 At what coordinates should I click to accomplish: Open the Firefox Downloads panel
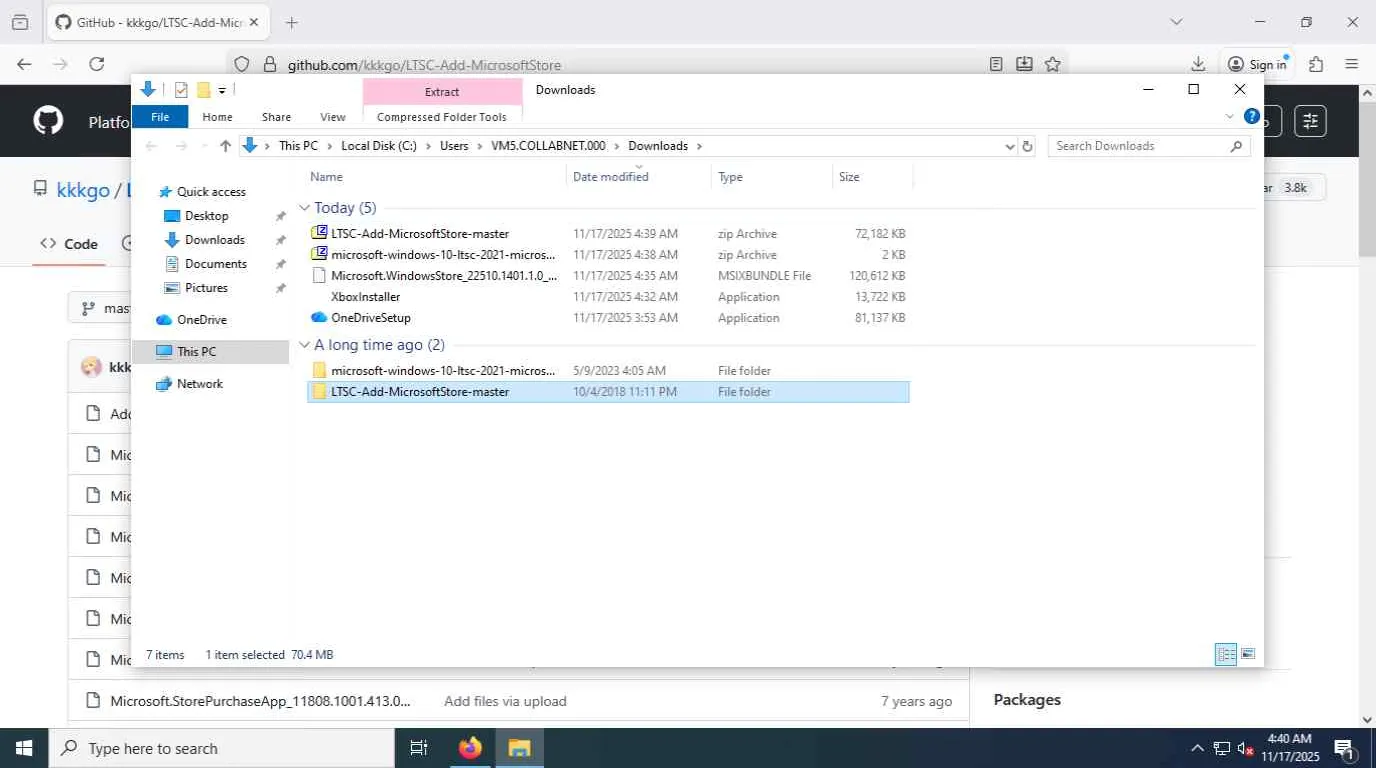tap(1198, 64)
